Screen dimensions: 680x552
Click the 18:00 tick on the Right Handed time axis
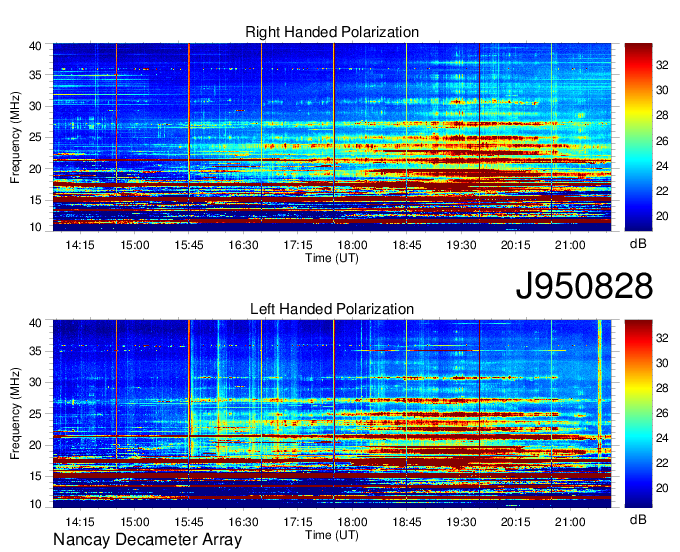pos(352,245)
